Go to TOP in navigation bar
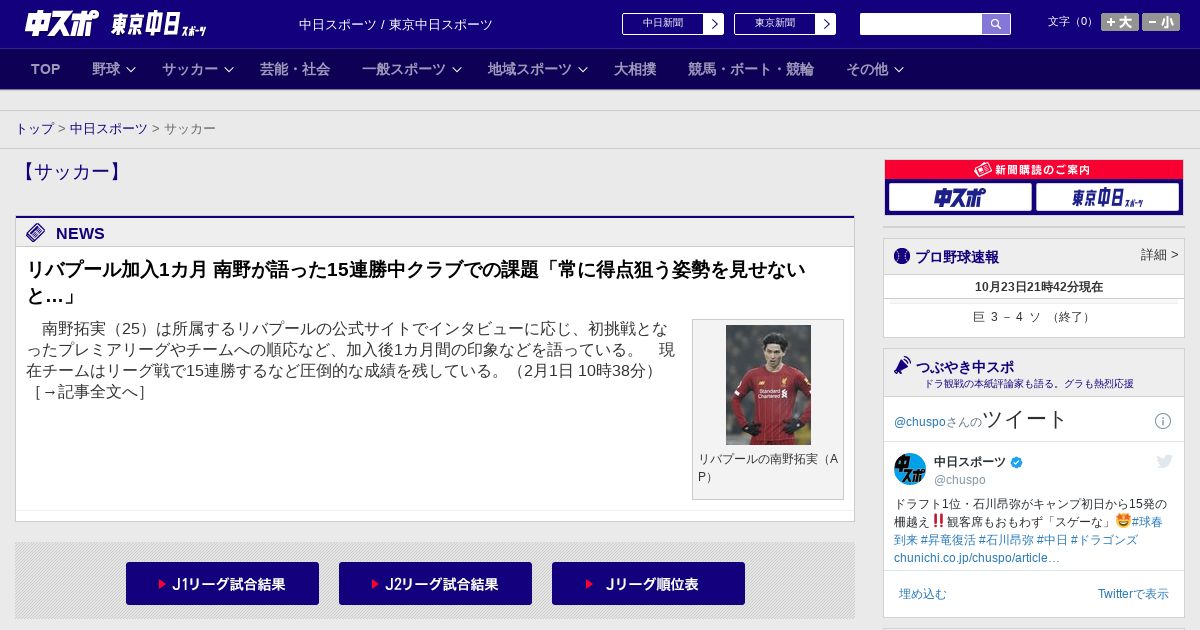1200x630 pixels. coord(46,69)
